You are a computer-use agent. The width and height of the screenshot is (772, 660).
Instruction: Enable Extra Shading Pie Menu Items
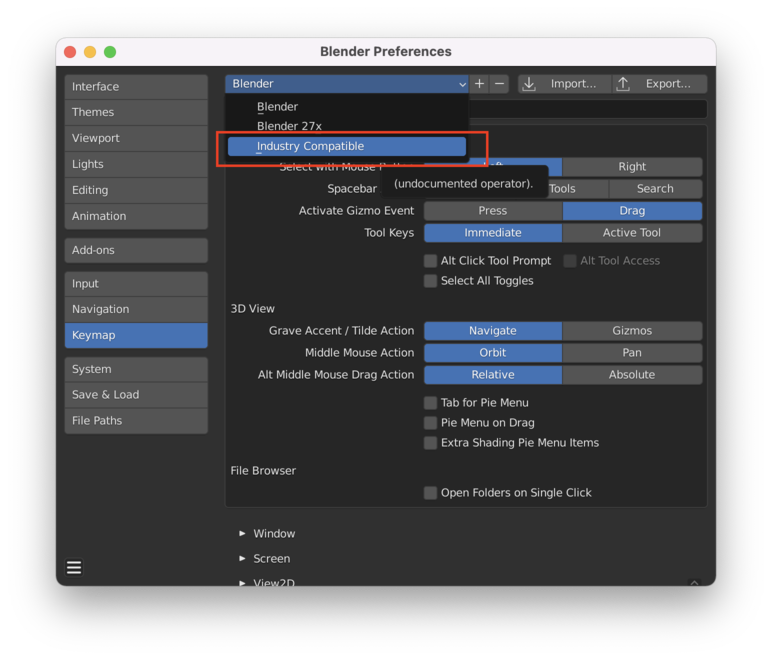(x=430, y=443)
